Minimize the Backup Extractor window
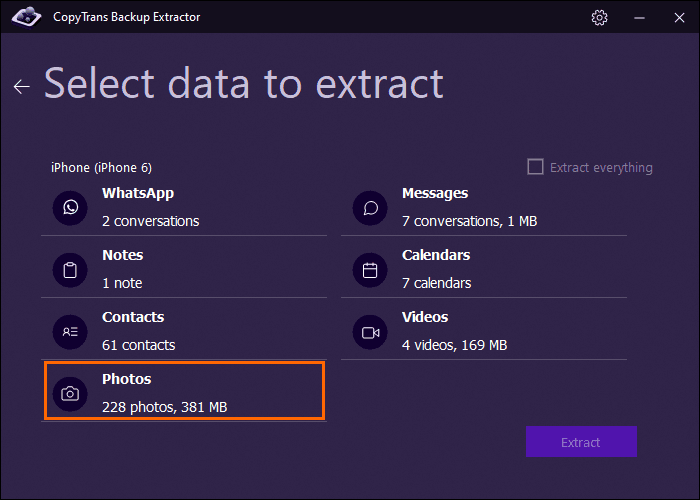This screenshot has width=700, height=500. coord(640,17)
